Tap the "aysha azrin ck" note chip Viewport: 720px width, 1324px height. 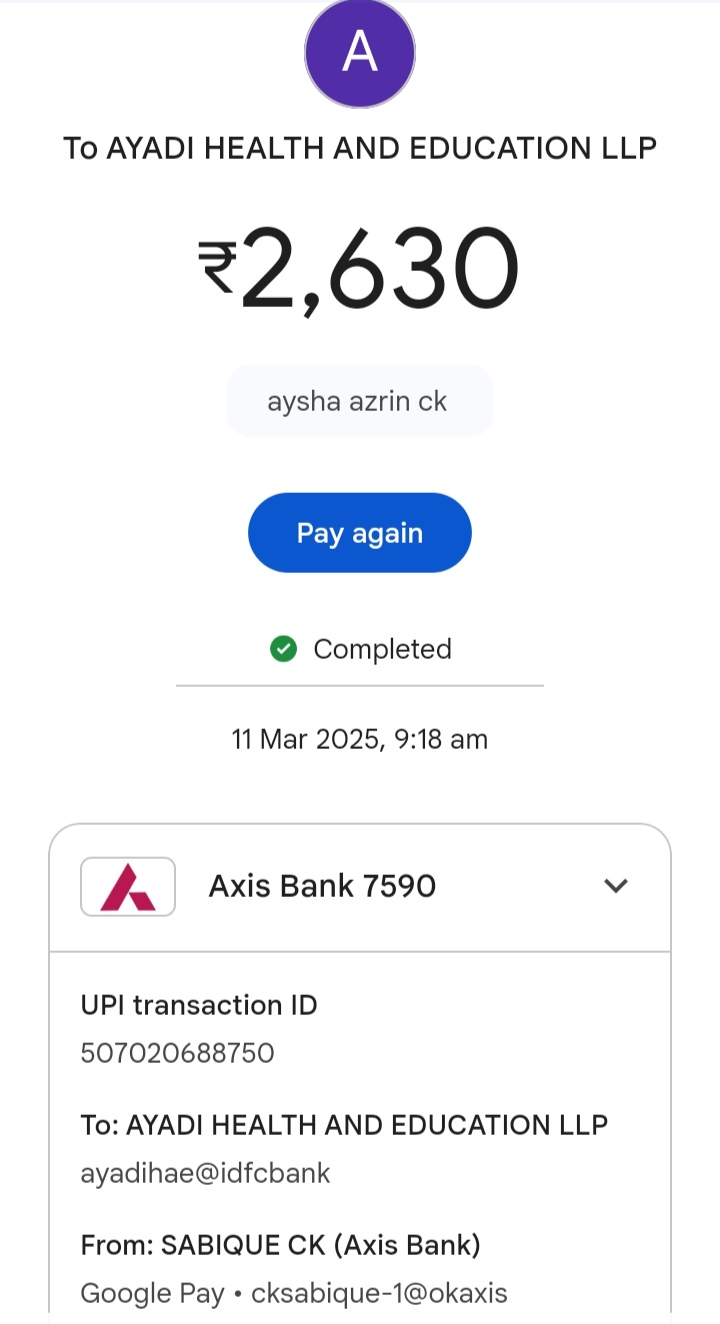click(x=357, y=401)
